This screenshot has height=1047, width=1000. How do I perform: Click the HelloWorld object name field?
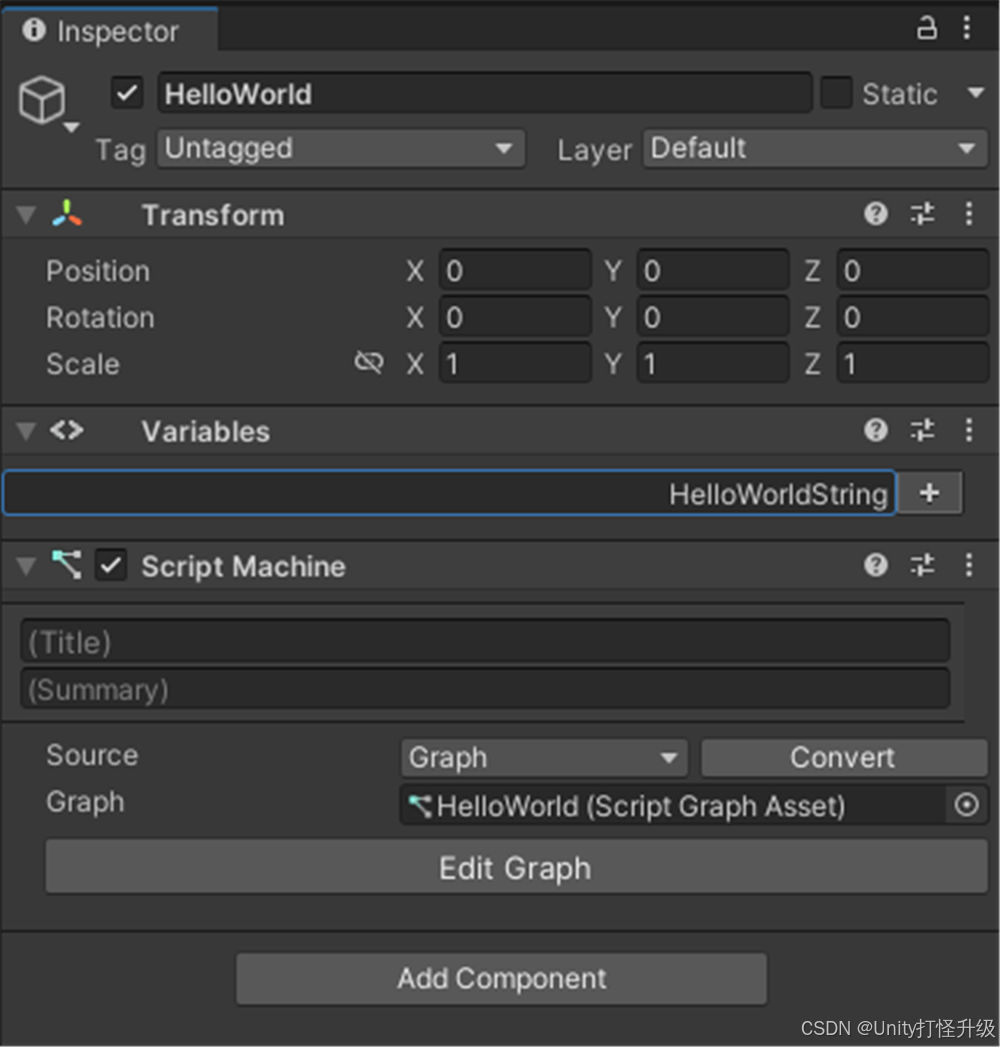485,93
